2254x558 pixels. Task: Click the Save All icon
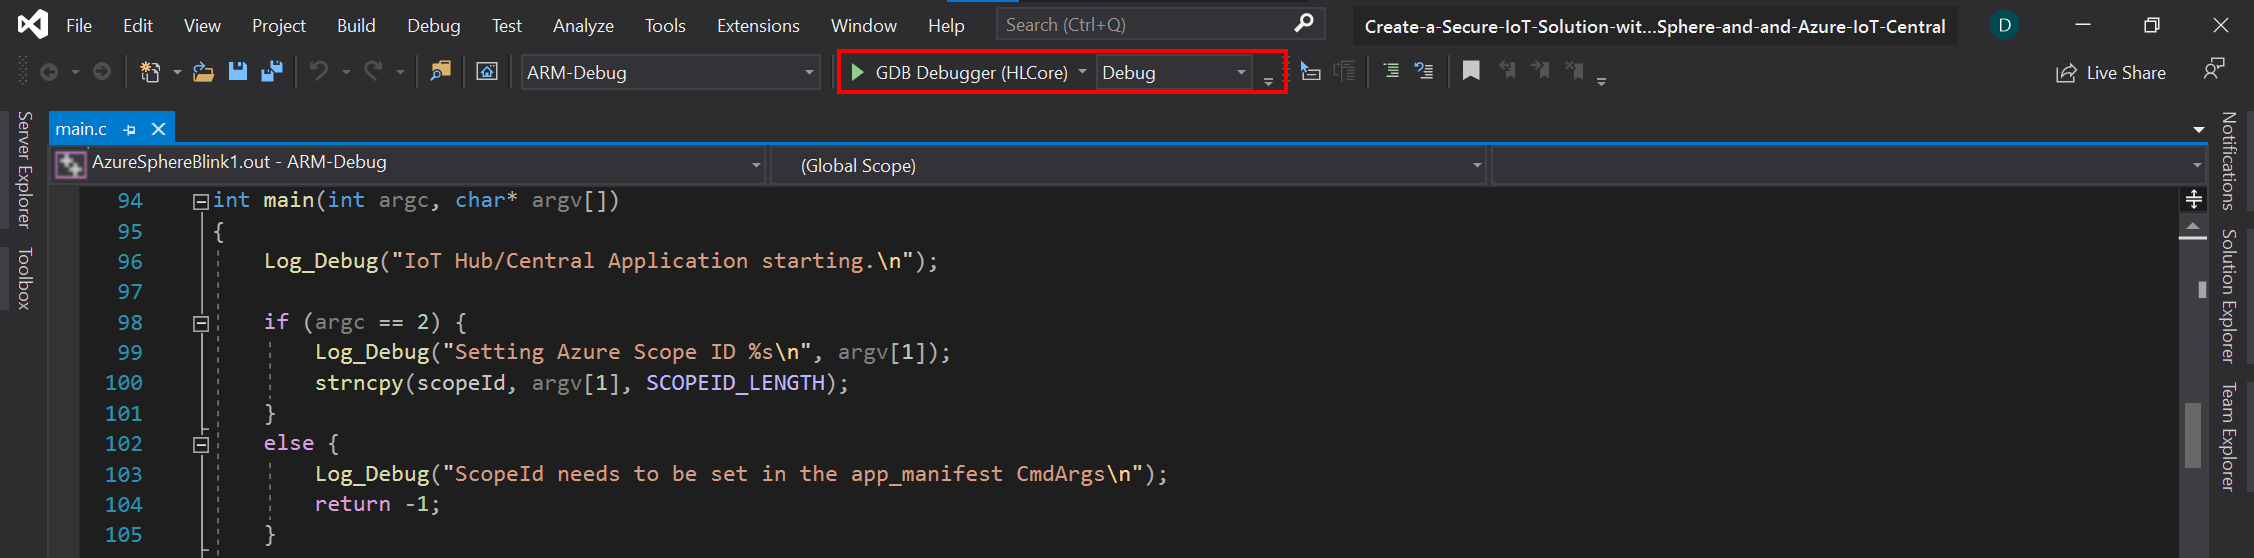point(272,72)
